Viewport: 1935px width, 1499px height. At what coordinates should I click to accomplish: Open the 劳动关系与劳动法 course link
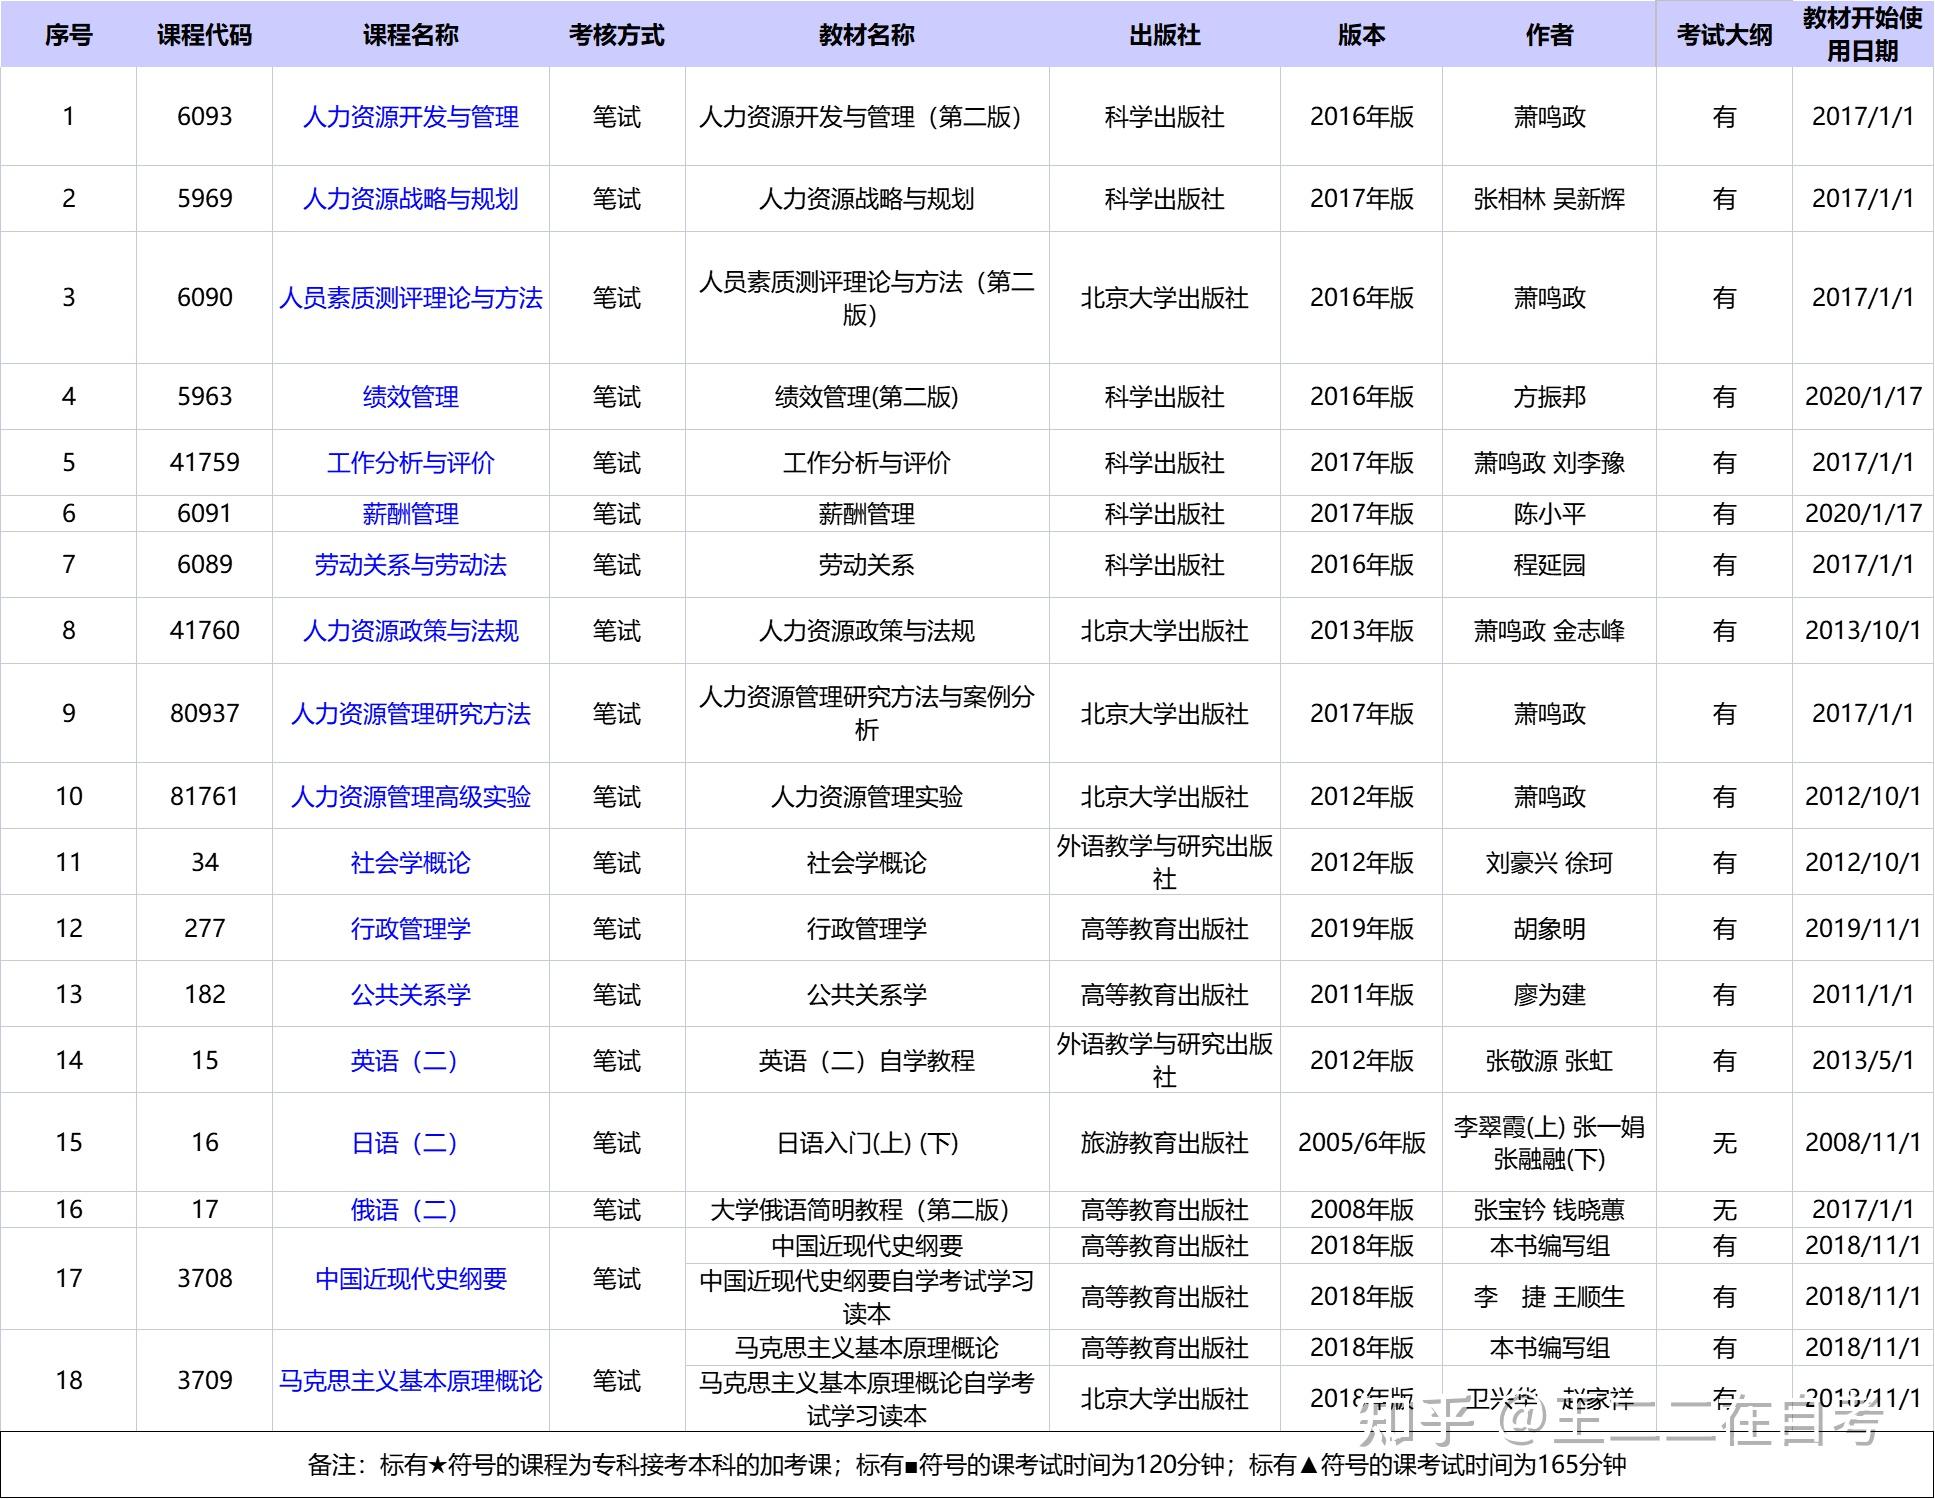(x=410, y=565)
